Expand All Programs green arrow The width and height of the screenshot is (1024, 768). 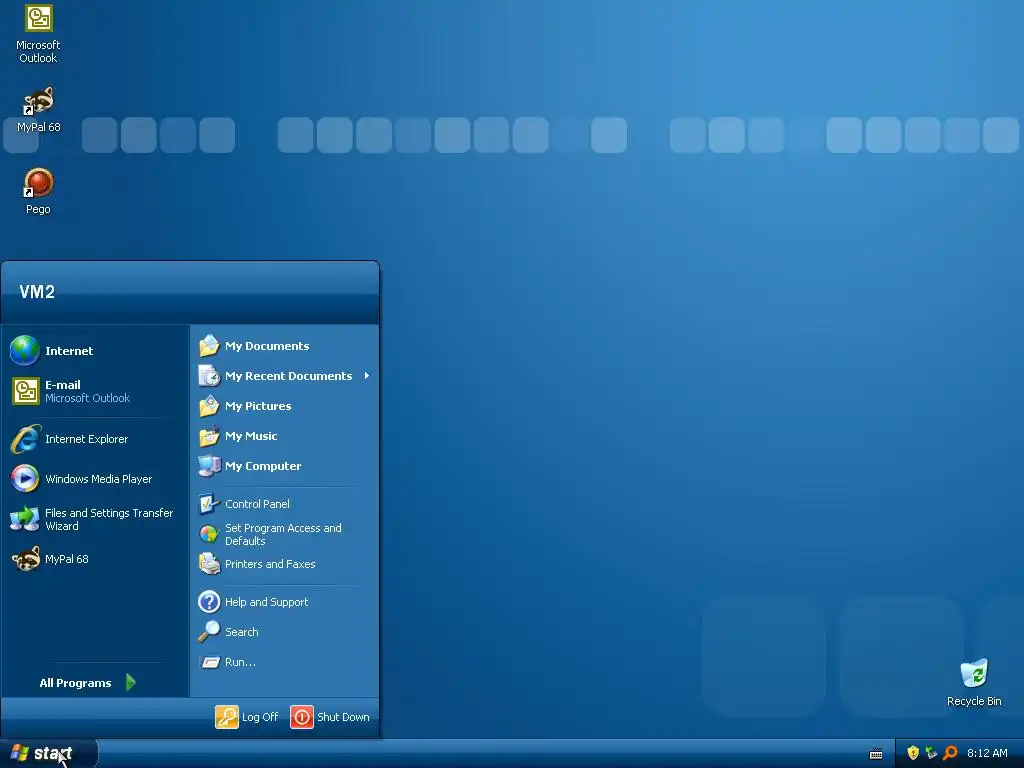pyautogui.click(x=131, y=682)
